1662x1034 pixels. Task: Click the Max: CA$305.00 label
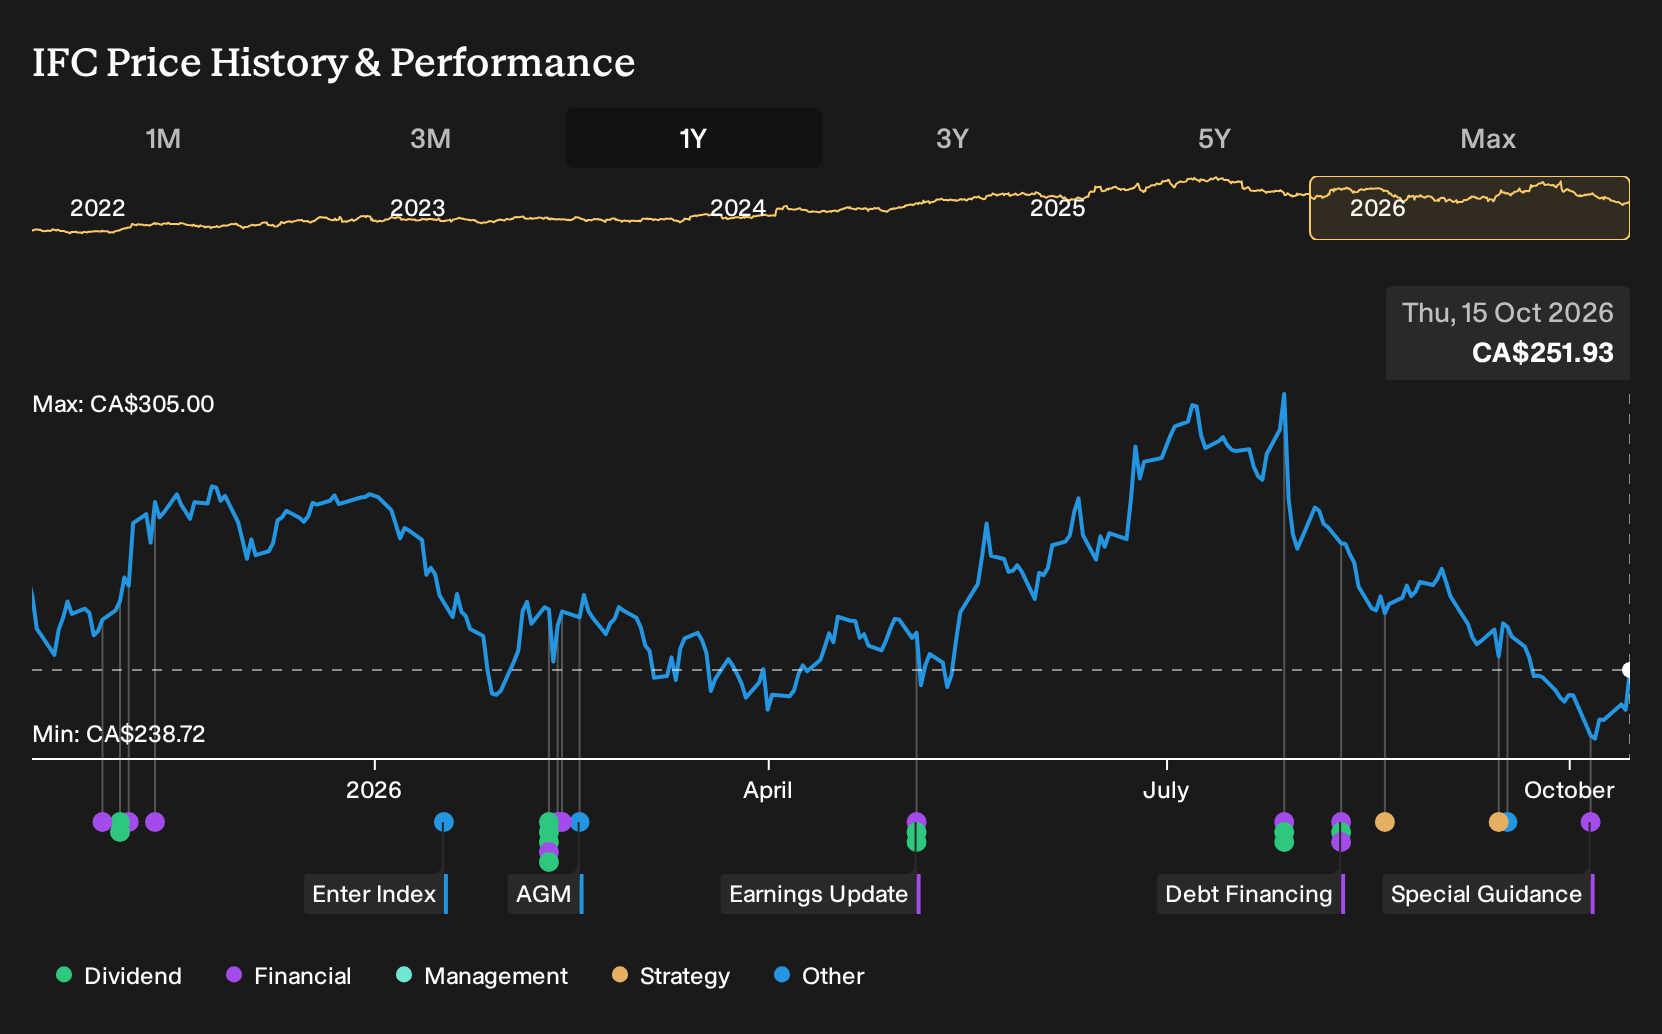pos(123,404)
